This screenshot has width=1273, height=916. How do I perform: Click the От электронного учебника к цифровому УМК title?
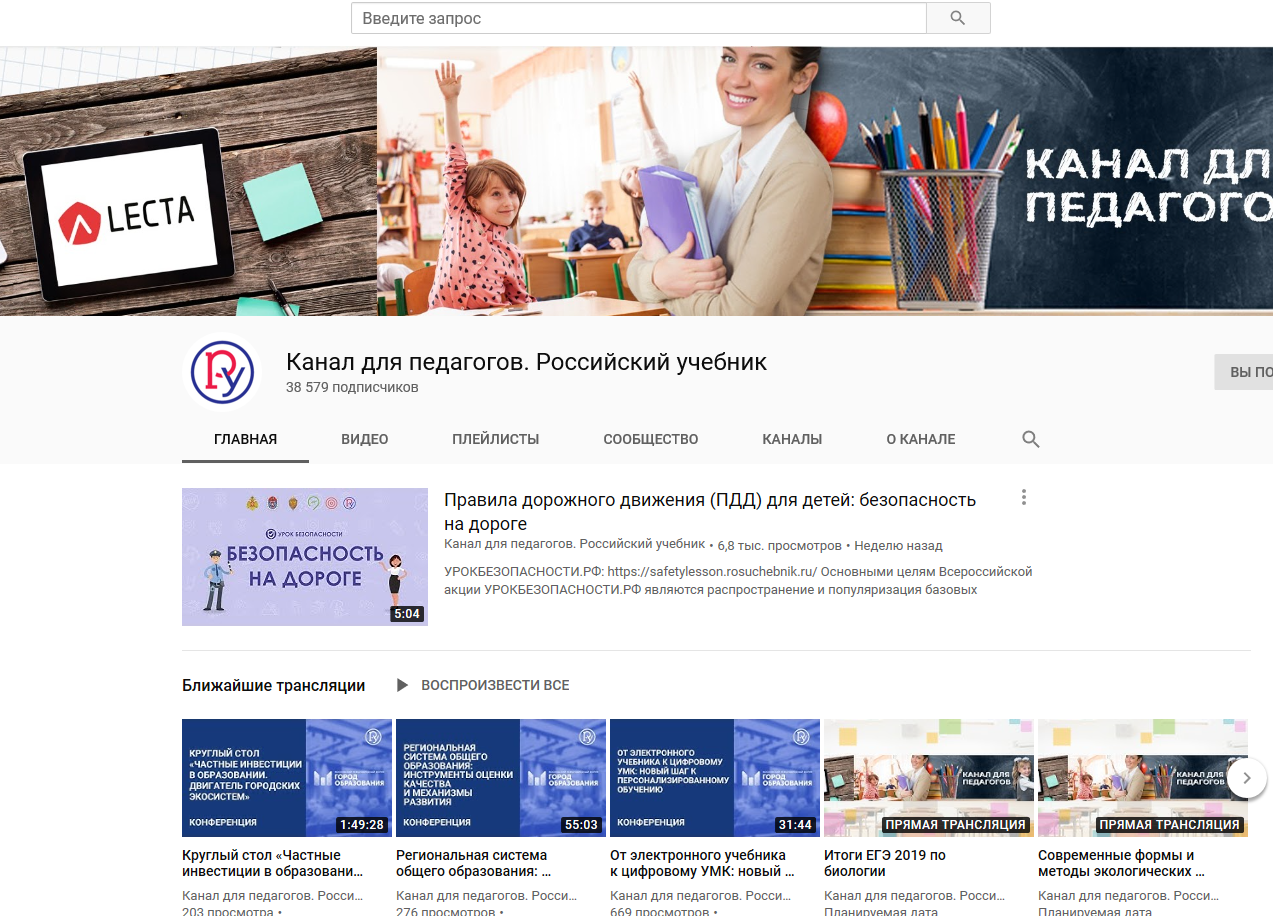(704, 863)
